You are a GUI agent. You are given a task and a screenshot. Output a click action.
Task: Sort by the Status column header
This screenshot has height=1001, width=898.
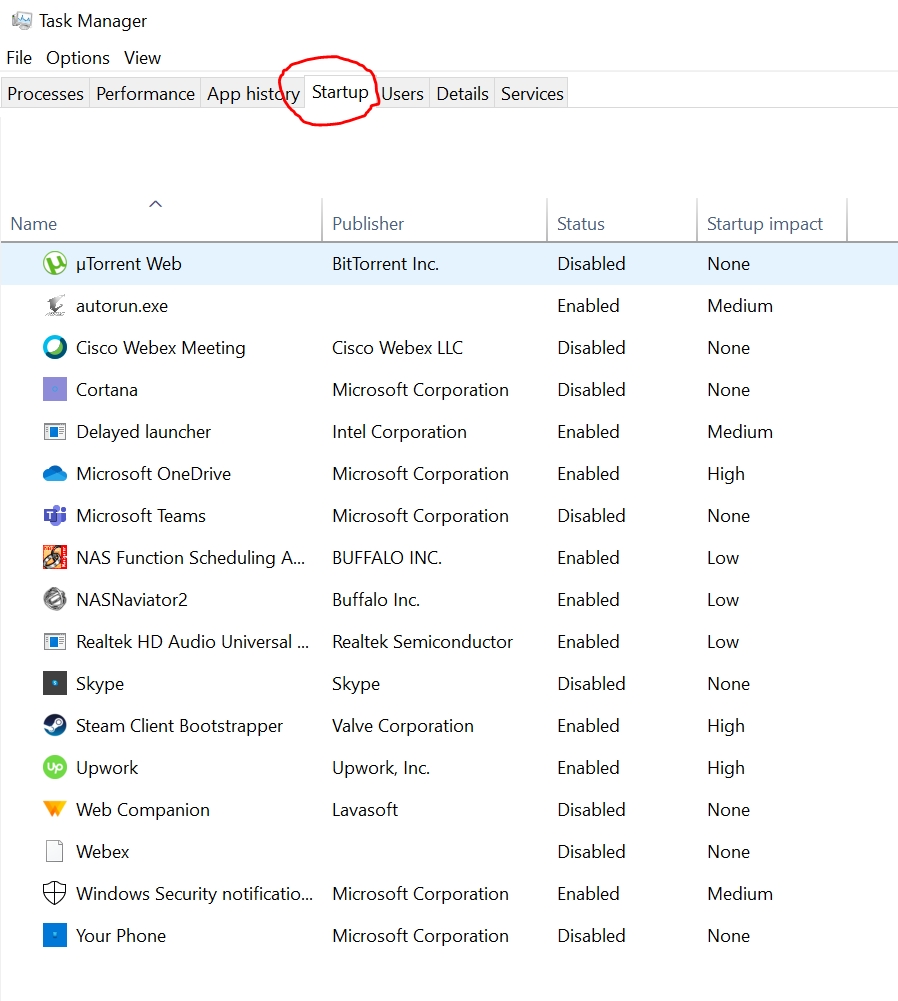tap(581, 224)
